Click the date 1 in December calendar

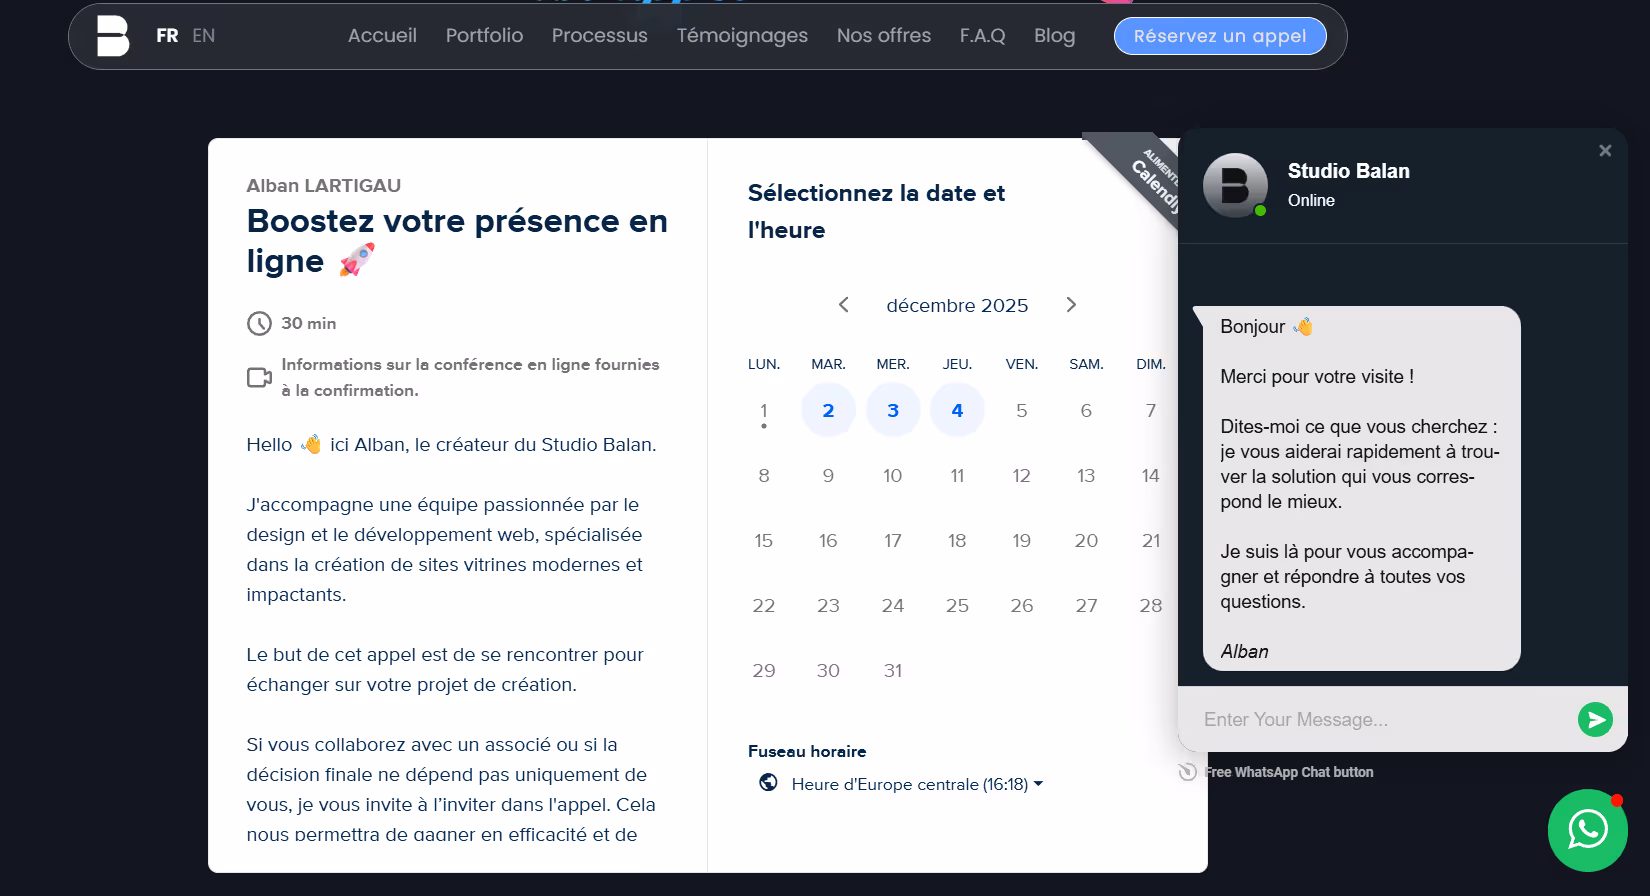point(764,410)
